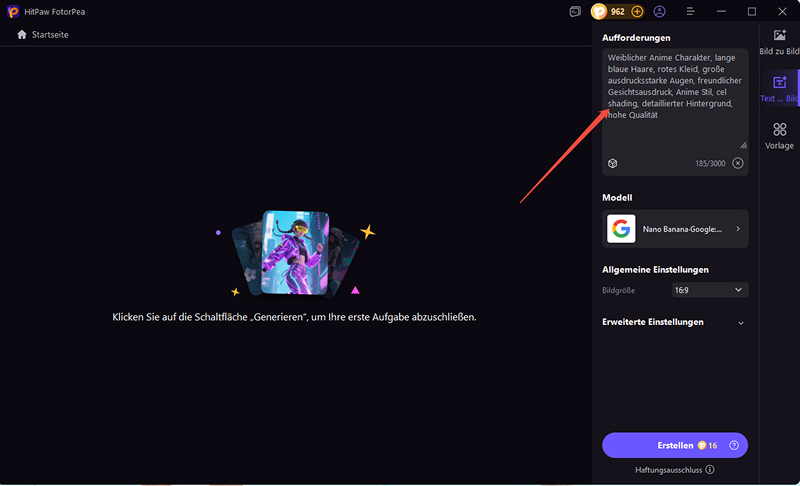The image size is (800, 486).
Task: Click the Startseite home icon
Action: [22, 35]
